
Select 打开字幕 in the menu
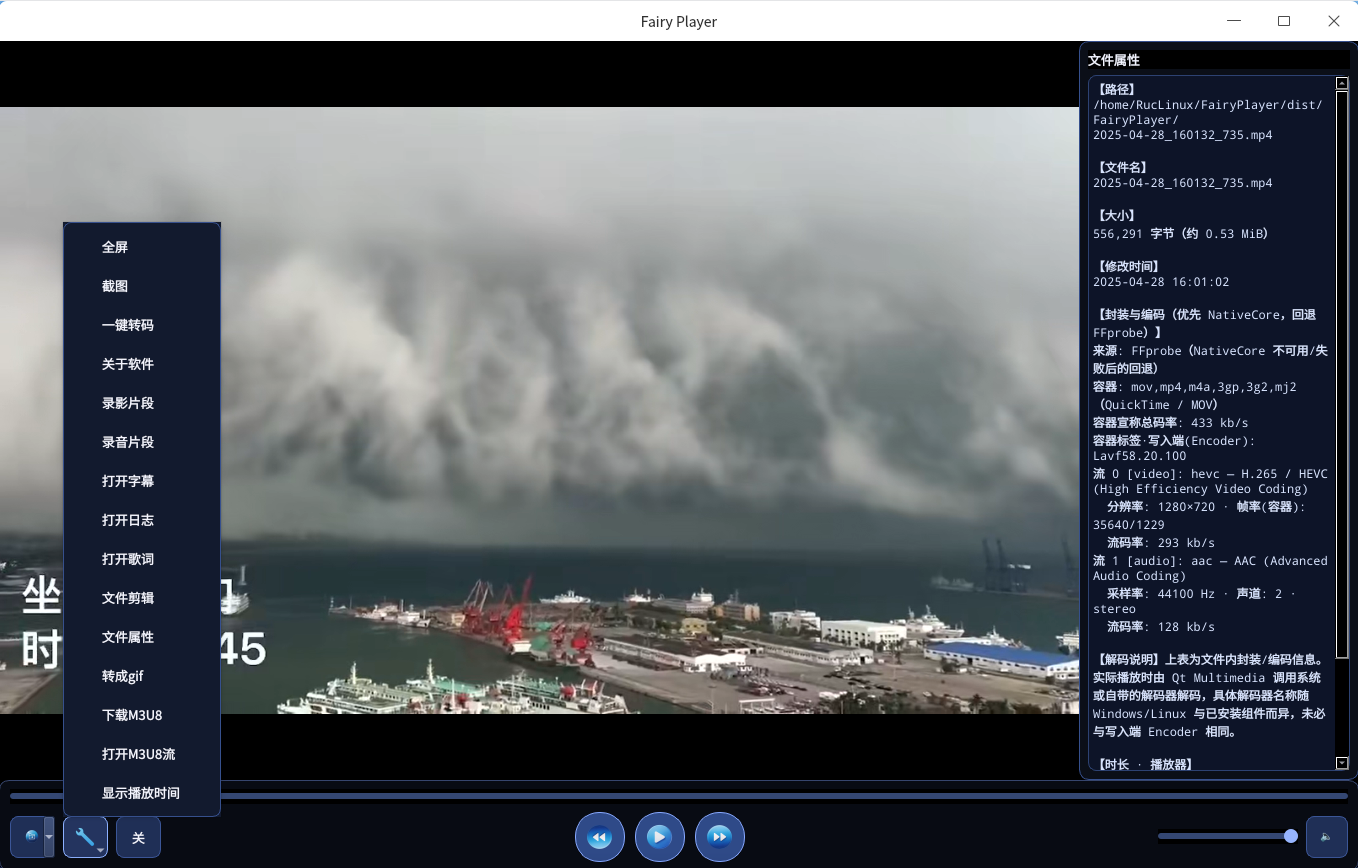point(142,481)
